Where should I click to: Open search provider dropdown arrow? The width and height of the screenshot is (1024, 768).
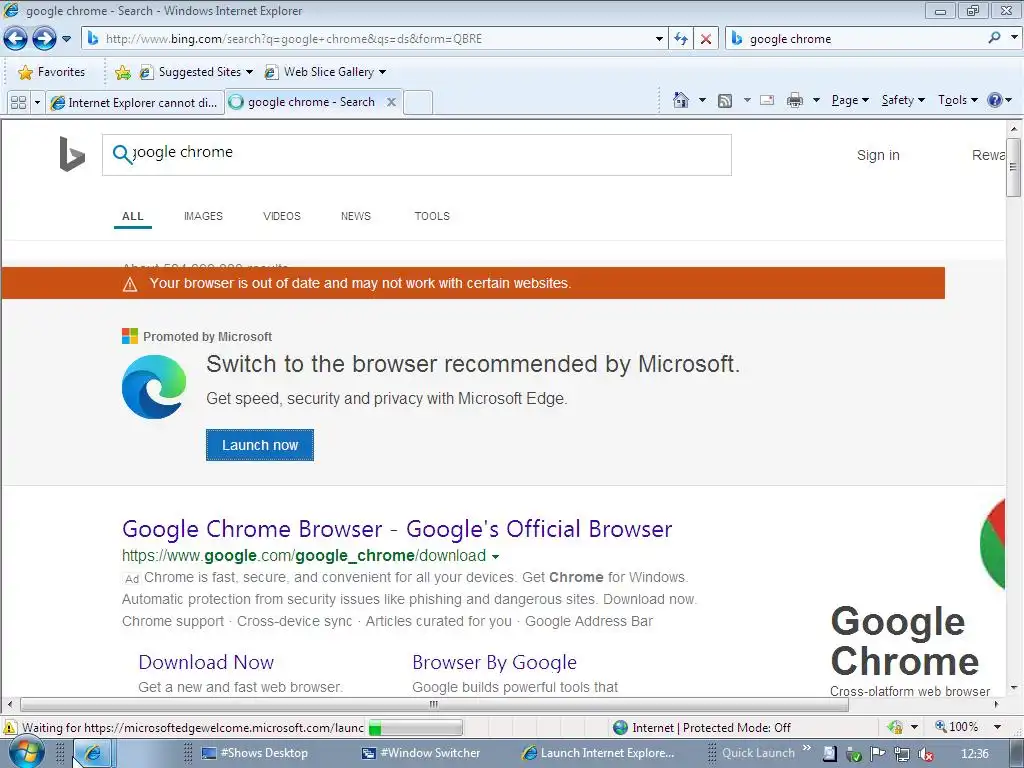[x=1014, y=38]
